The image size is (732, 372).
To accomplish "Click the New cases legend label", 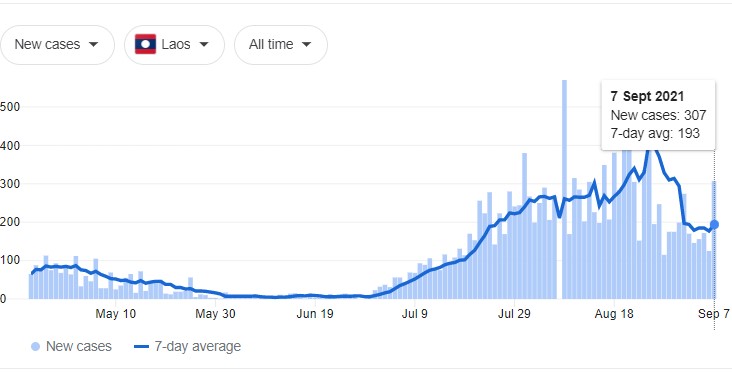I will point(79,346).
